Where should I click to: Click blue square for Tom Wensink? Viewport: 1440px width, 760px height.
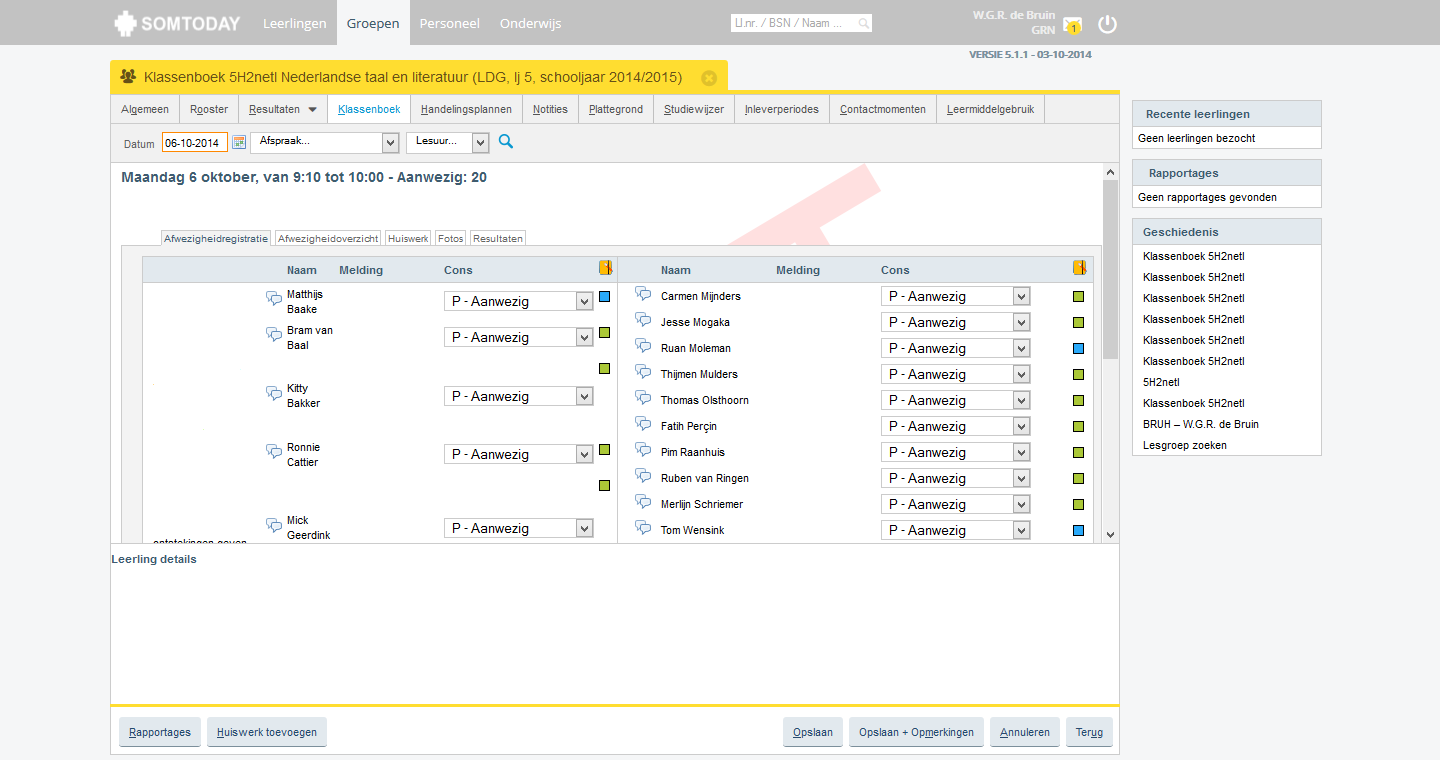1078,531
